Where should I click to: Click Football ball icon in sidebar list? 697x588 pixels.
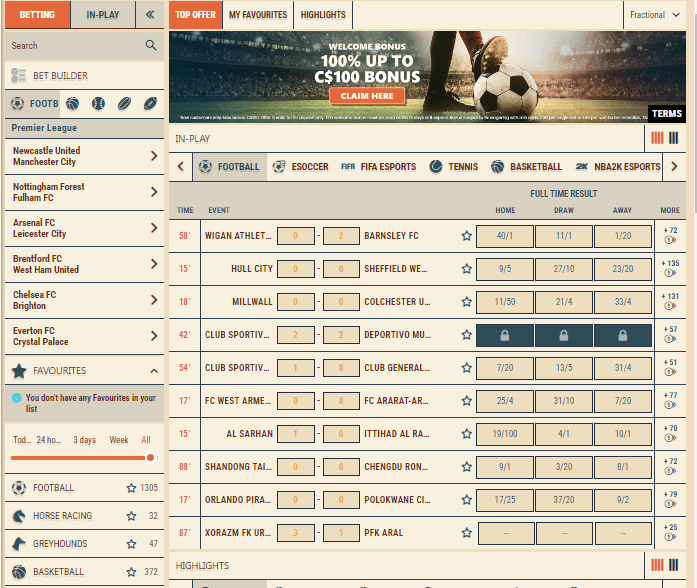[19, 488]
